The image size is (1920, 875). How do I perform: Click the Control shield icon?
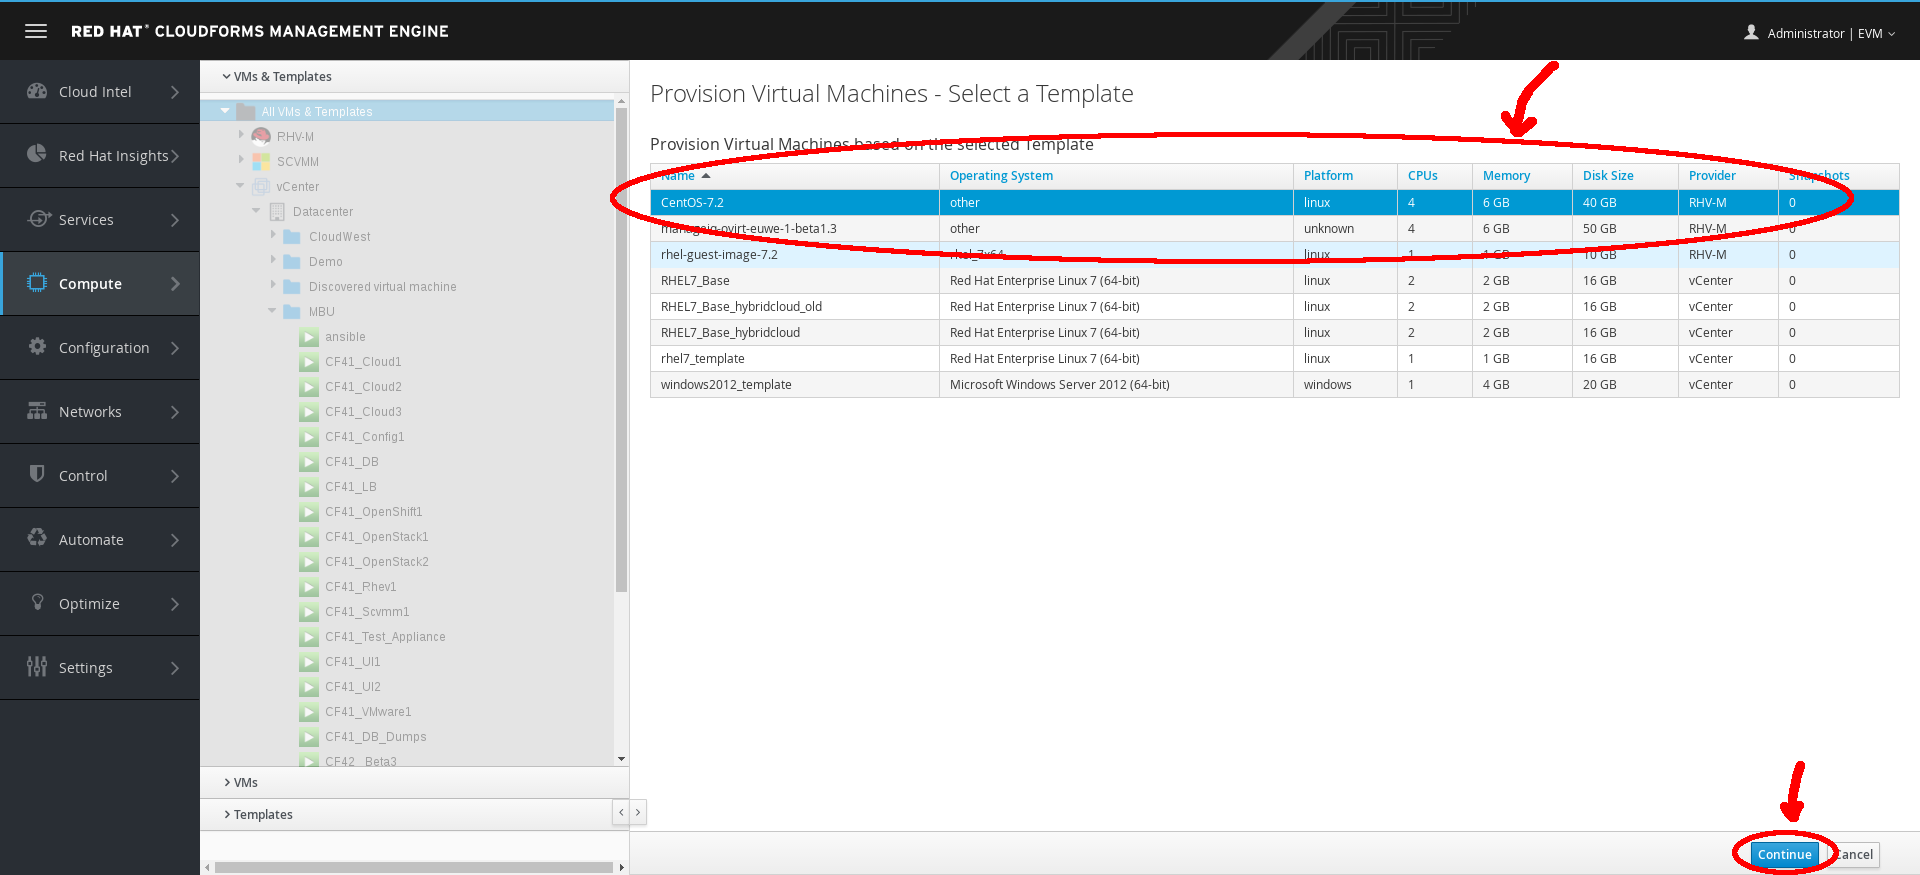coord(37,474)
